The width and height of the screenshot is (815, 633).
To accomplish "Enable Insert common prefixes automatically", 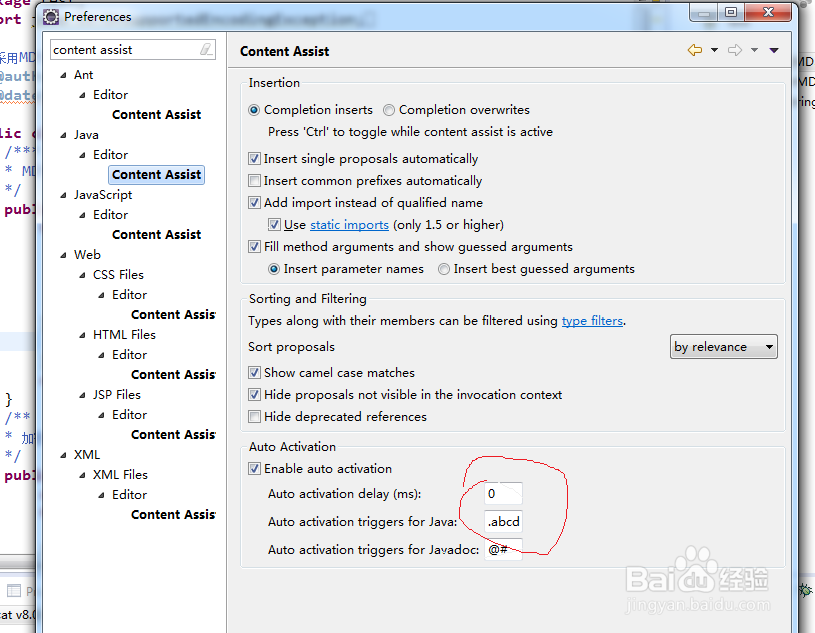I will click(x=254, y=181).
